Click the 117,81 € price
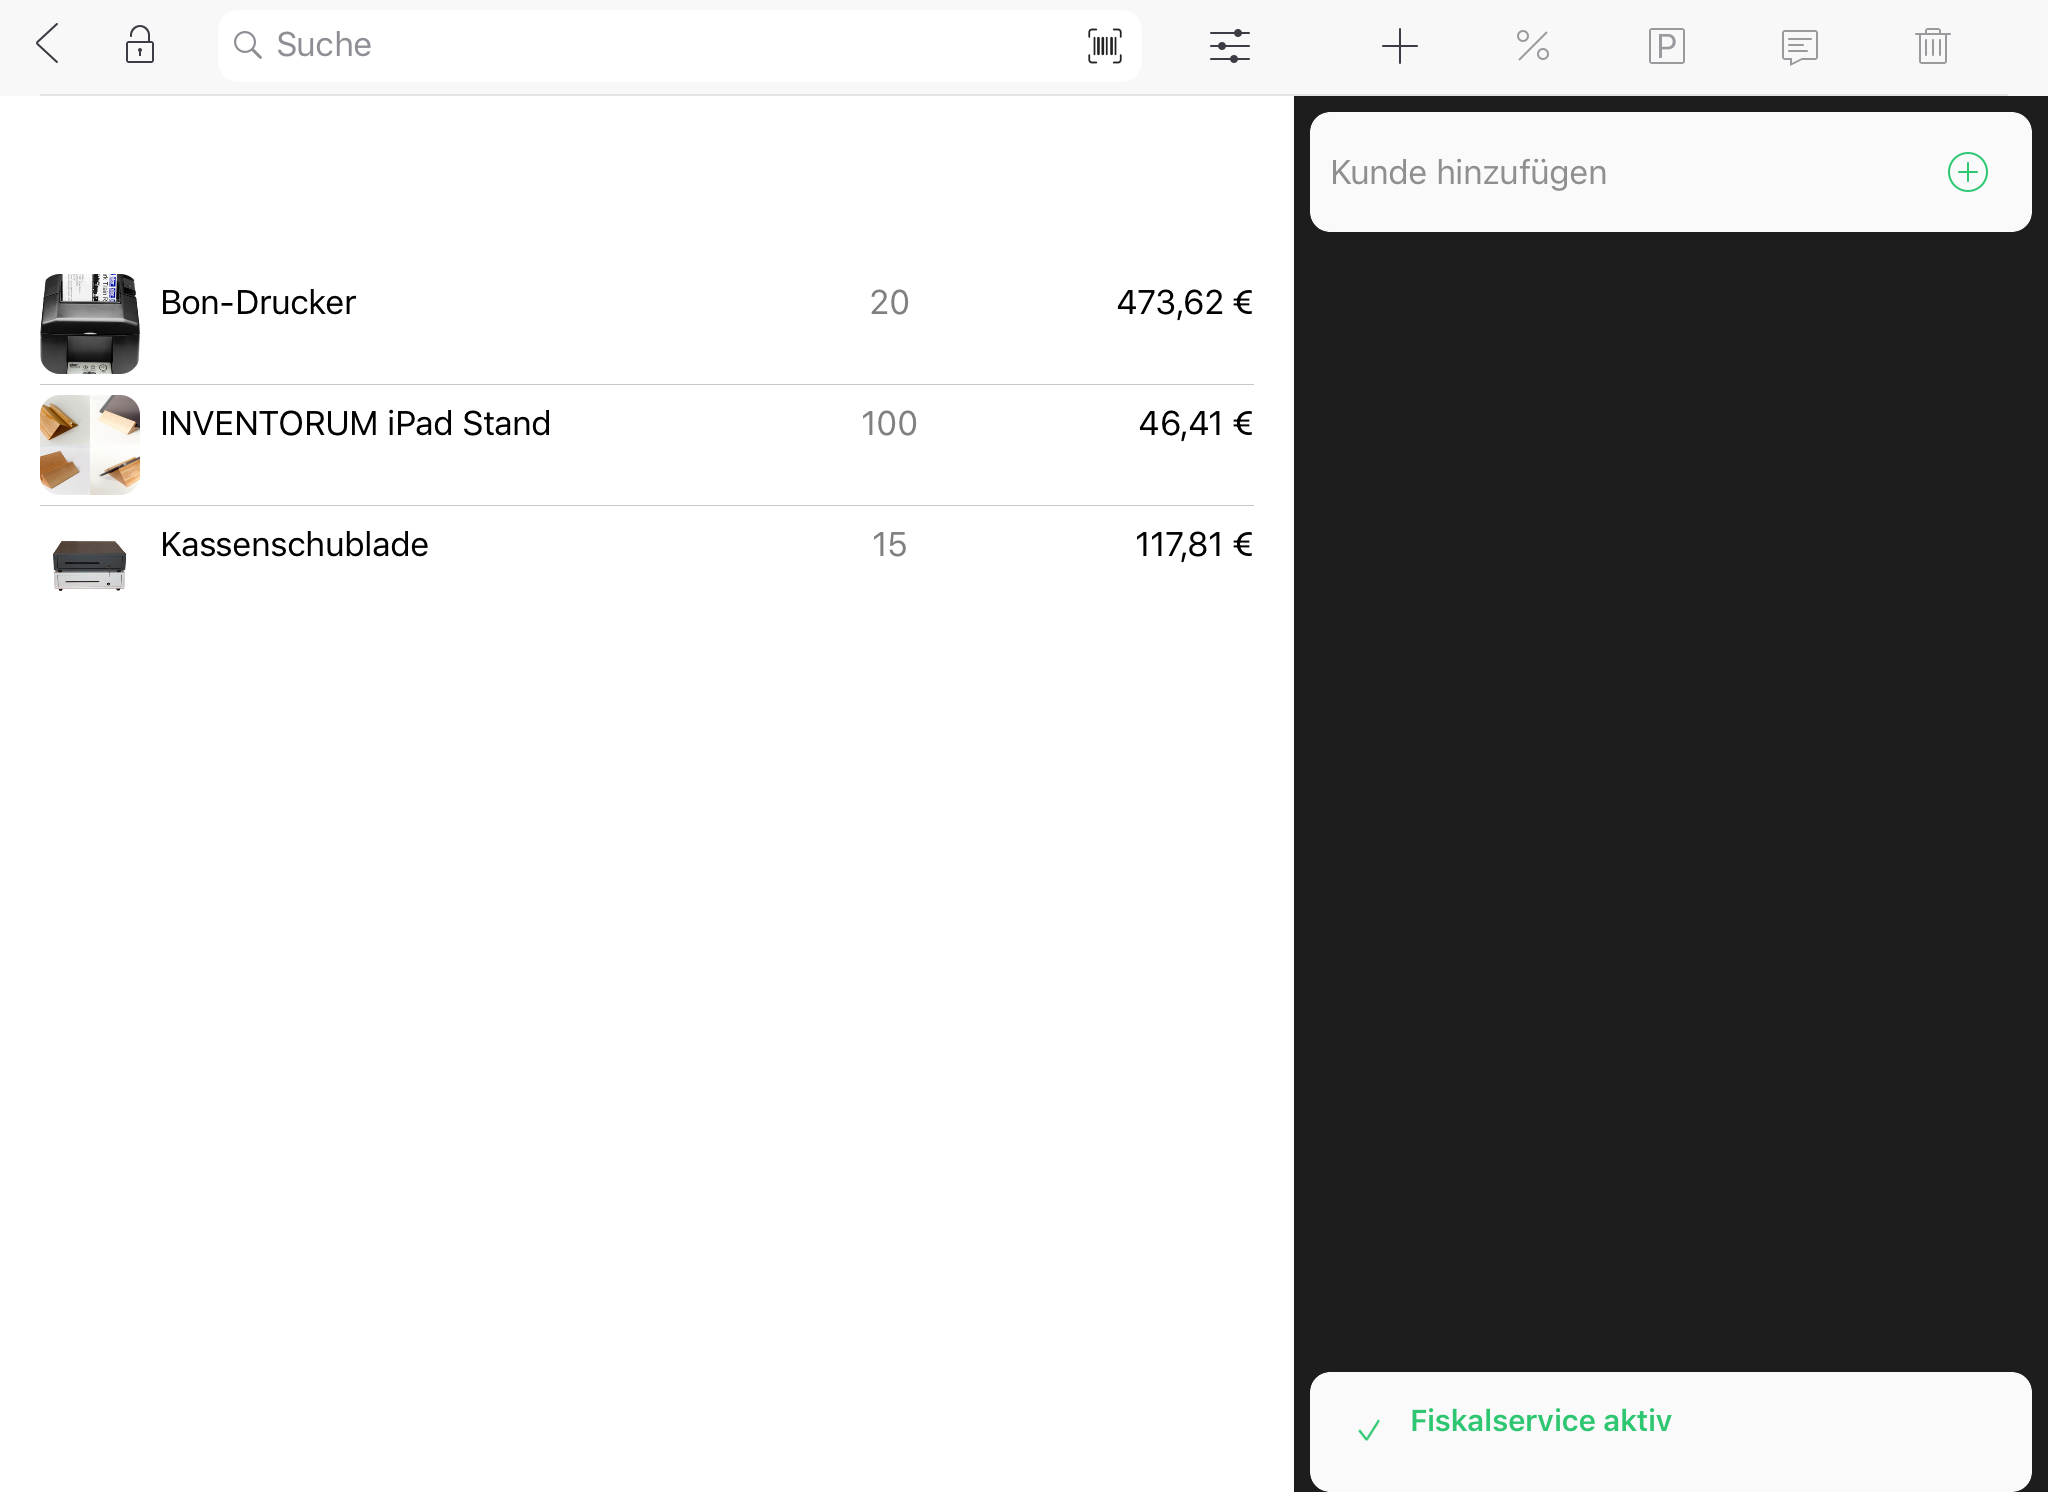The height and width of the screenshot is (1492, 2048). pos(1193,544)
